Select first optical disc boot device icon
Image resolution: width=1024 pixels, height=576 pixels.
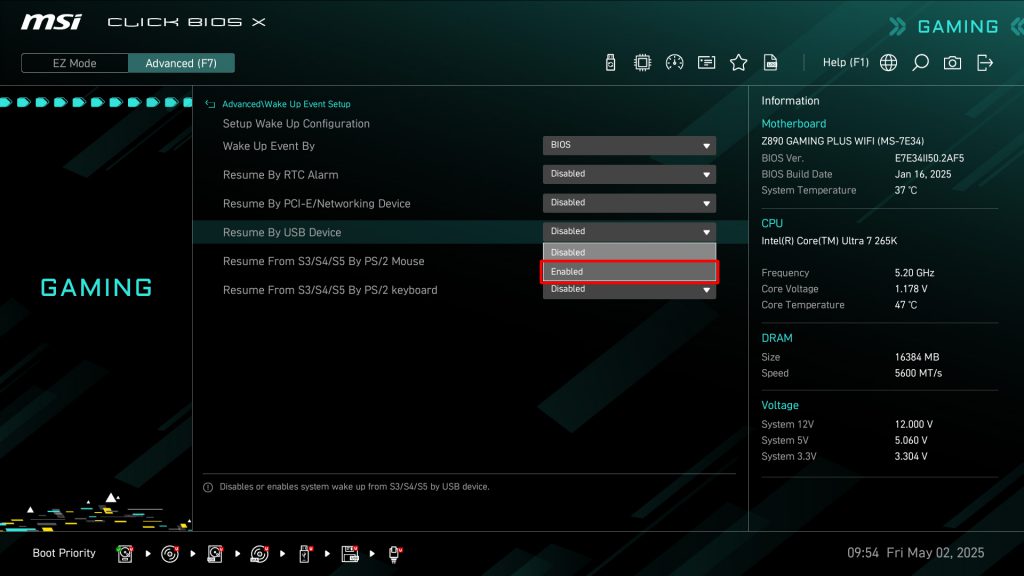click(x=170, y=554)
